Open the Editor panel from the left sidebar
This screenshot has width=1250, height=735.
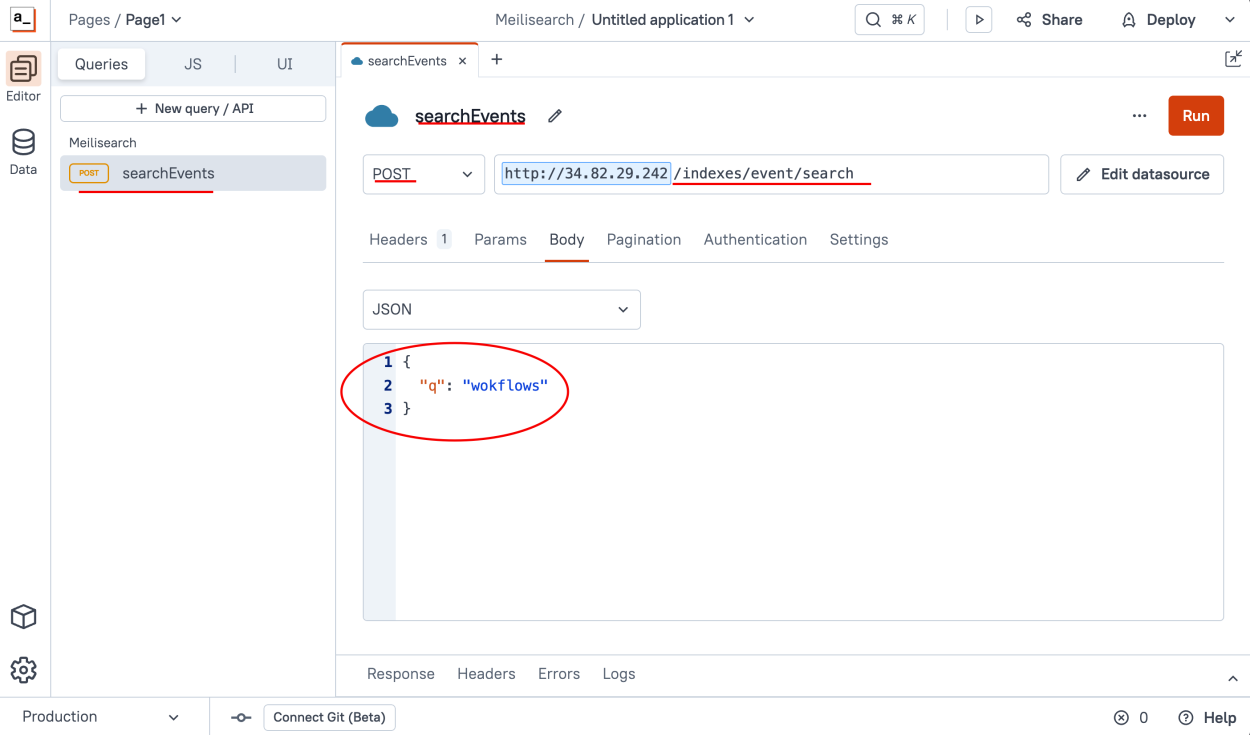coord(23,70)
